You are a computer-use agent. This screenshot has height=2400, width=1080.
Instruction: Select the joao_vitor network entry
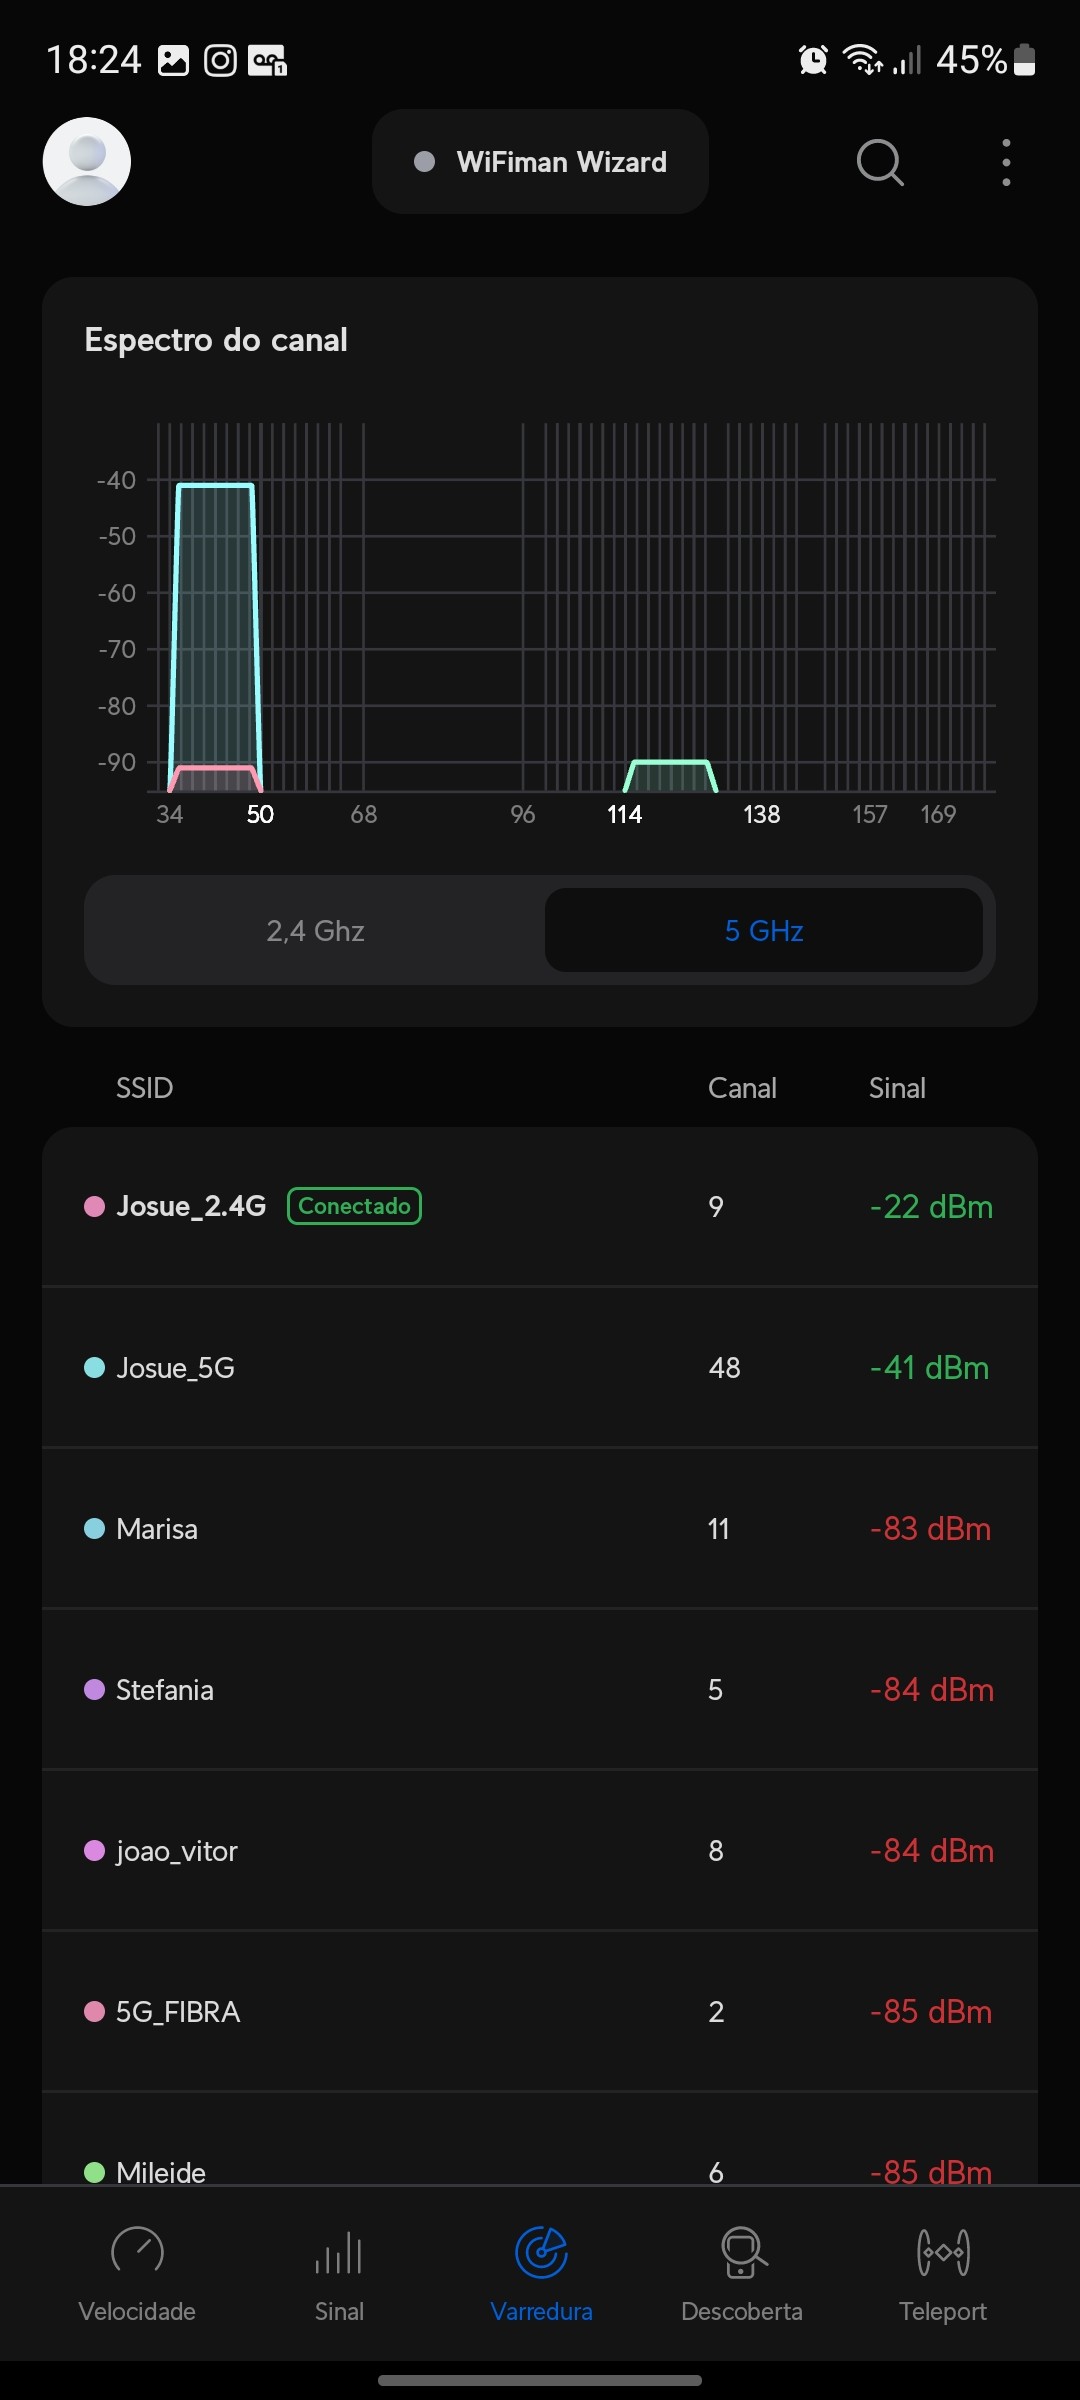tap(540, 1851)
